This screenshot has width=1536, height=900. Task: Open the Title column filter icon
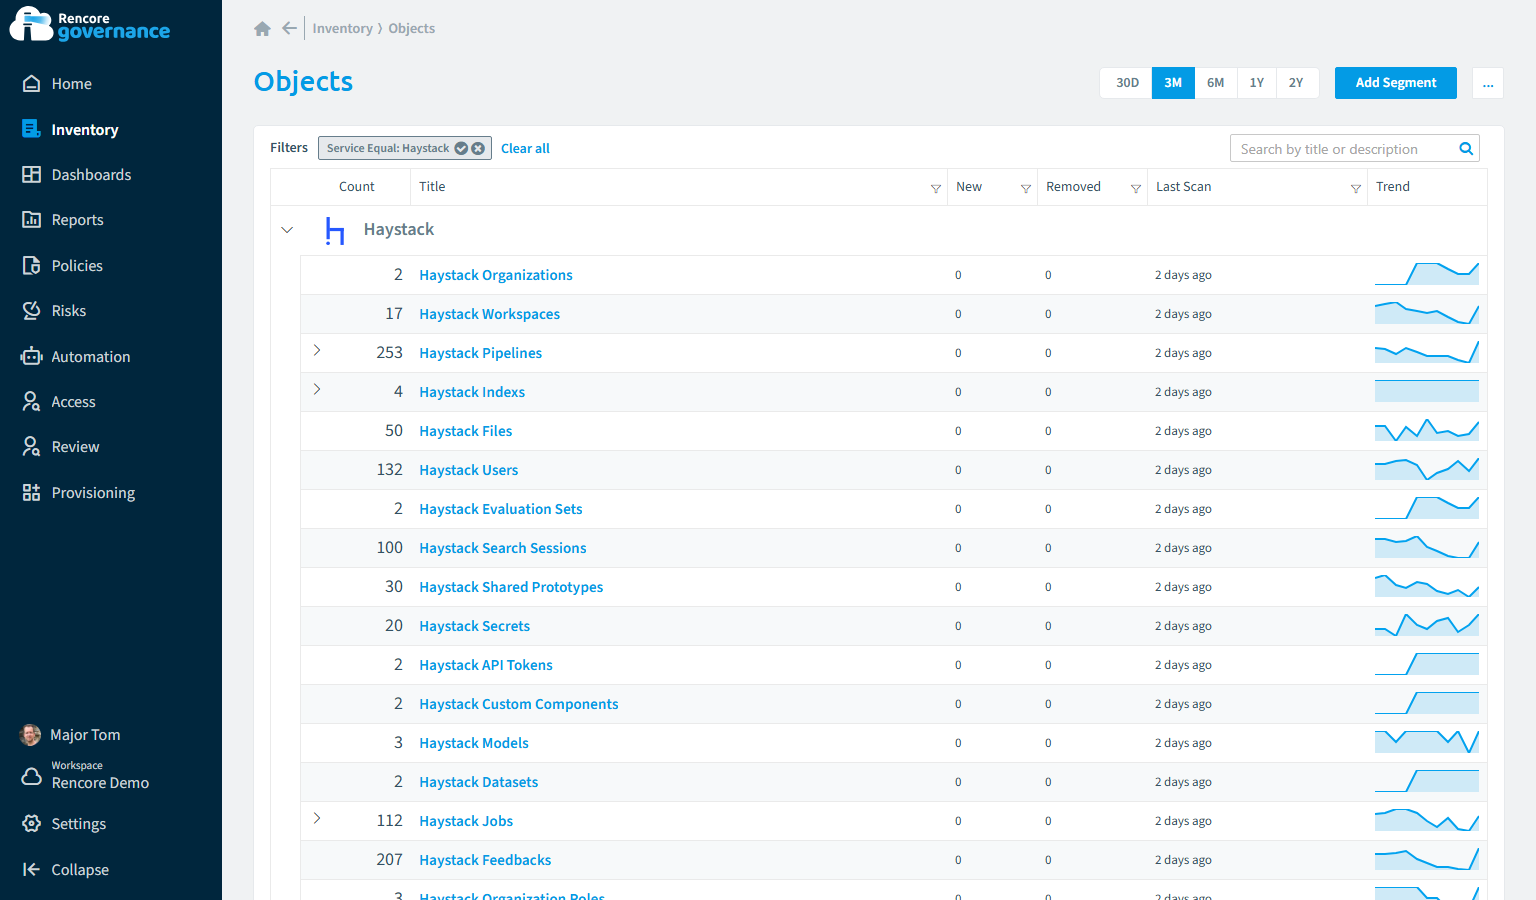[936, 188]
